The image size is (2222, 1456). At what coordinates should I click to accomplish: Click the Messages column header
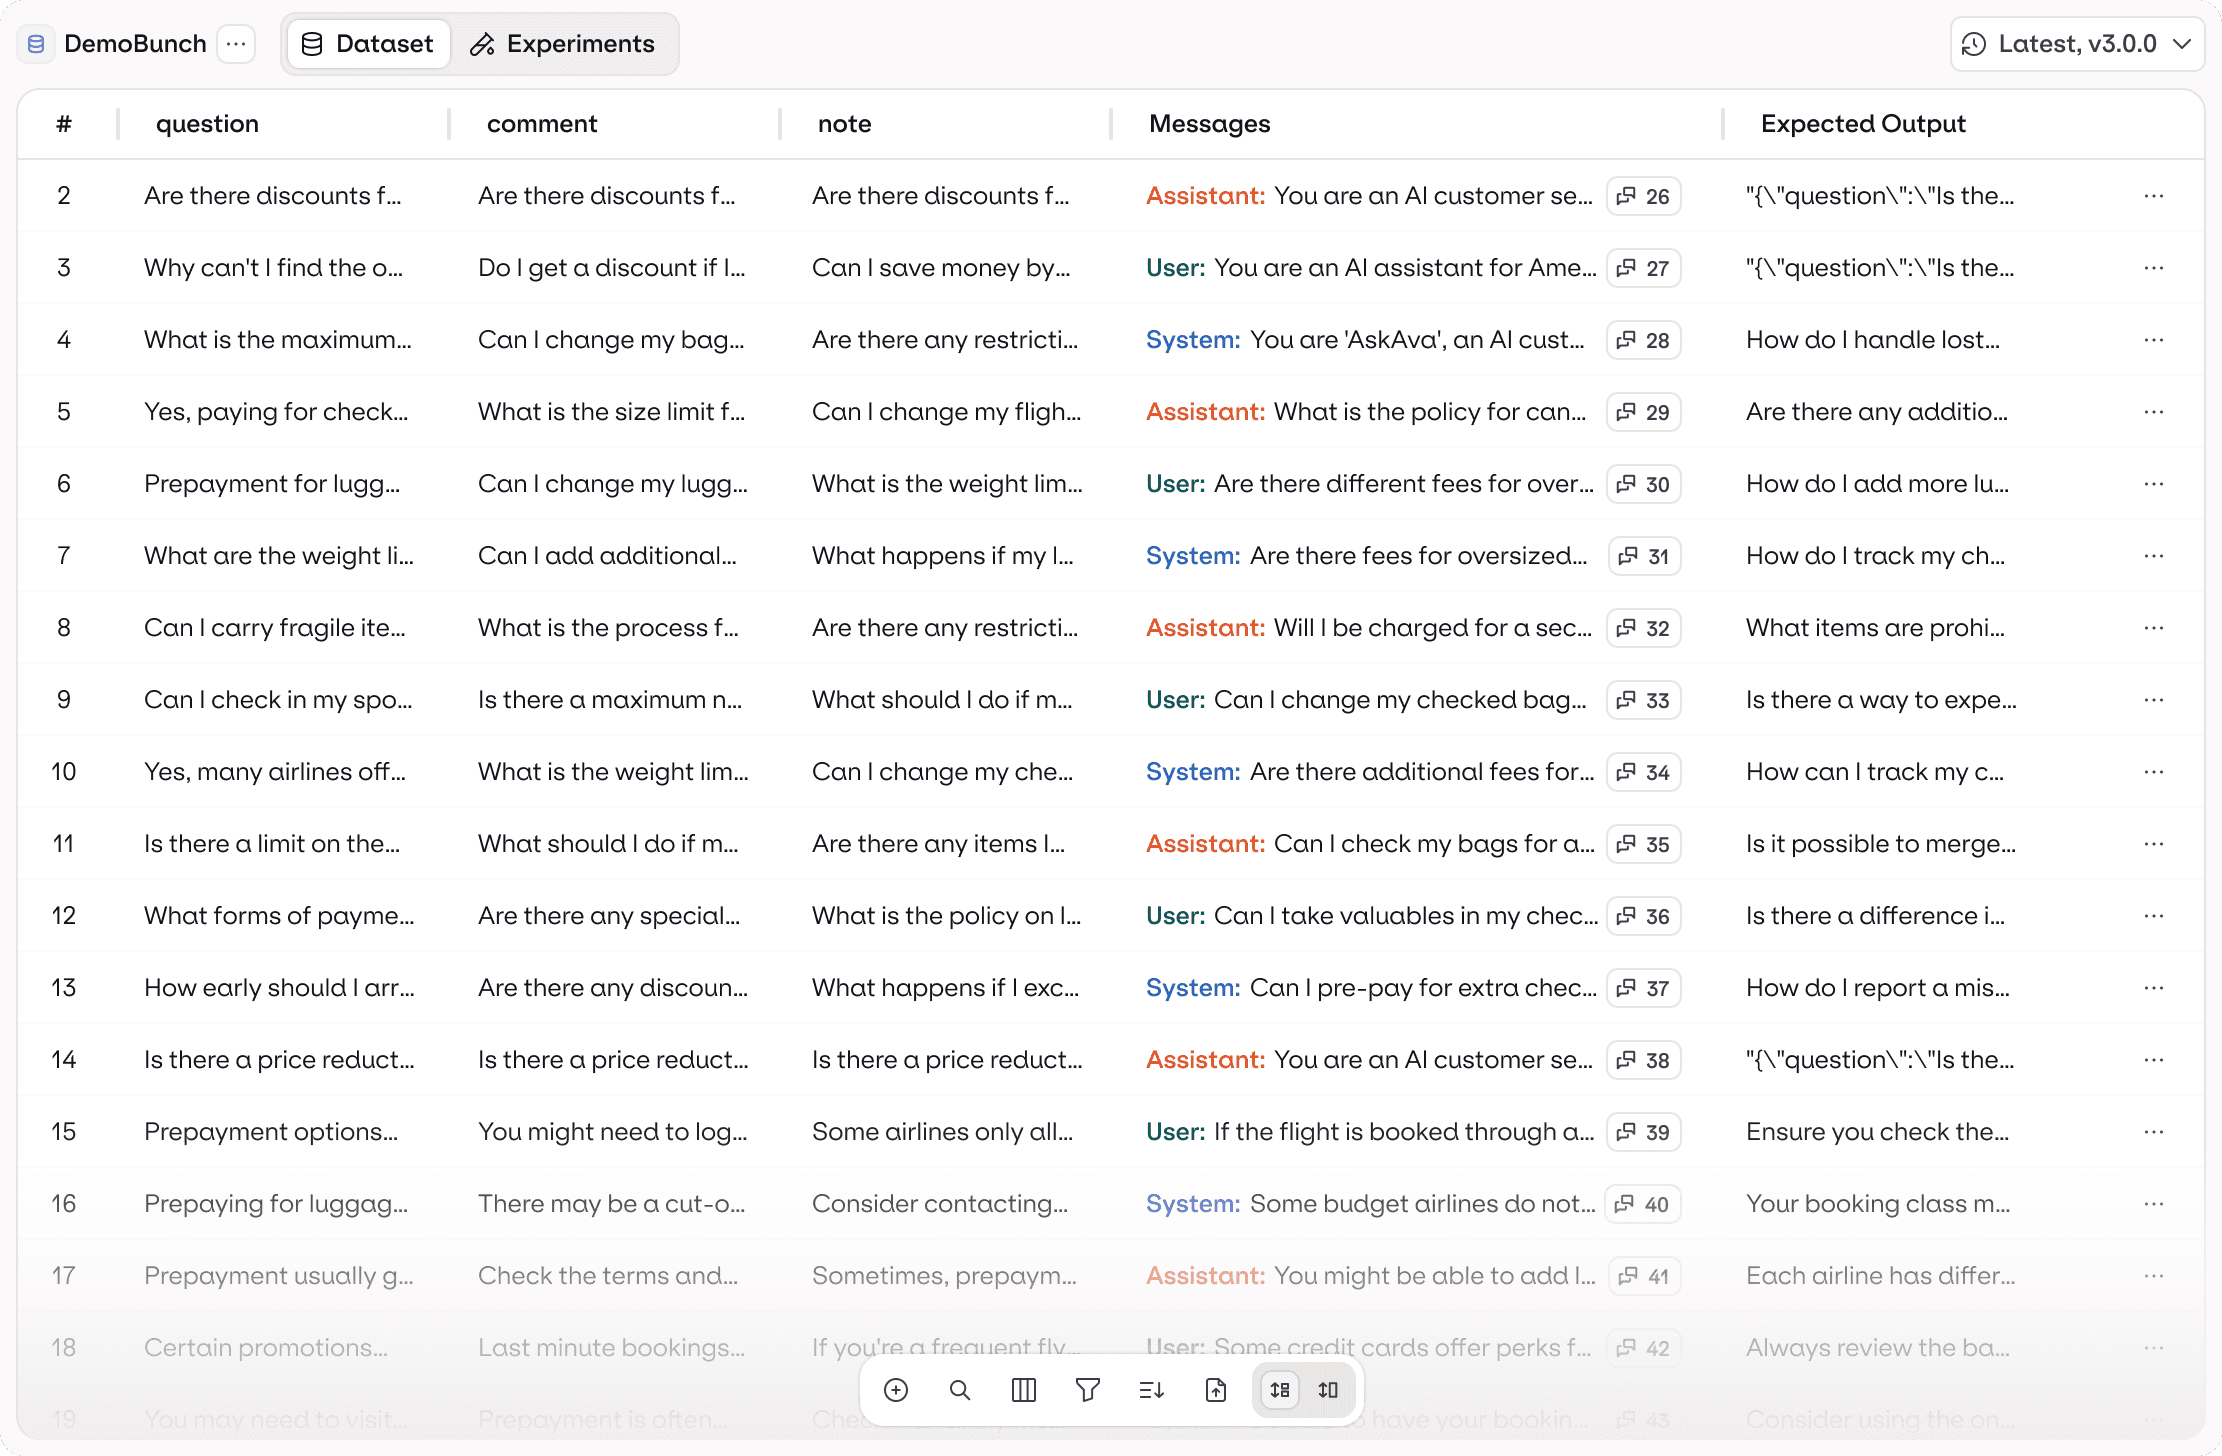pyautogui.click(x=1209, y=124)
